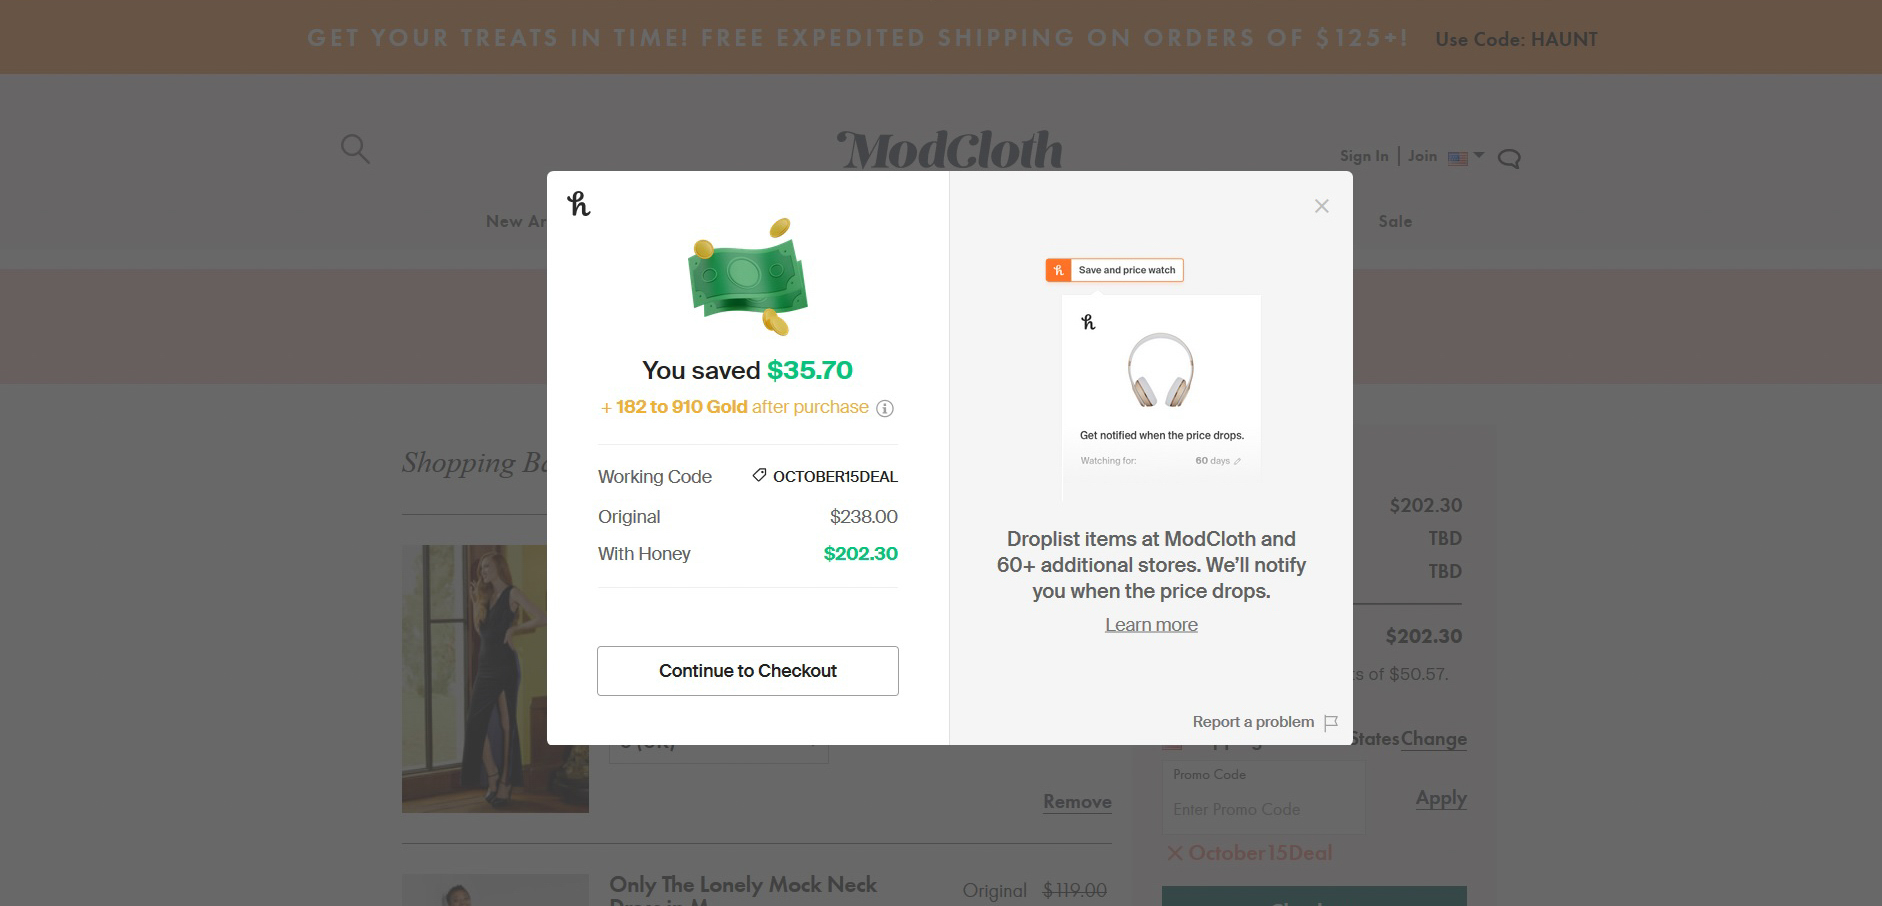The width and height of the screenshot is (1882, 906).
Task: Open the site search magnifier
Action: point(355,149)
